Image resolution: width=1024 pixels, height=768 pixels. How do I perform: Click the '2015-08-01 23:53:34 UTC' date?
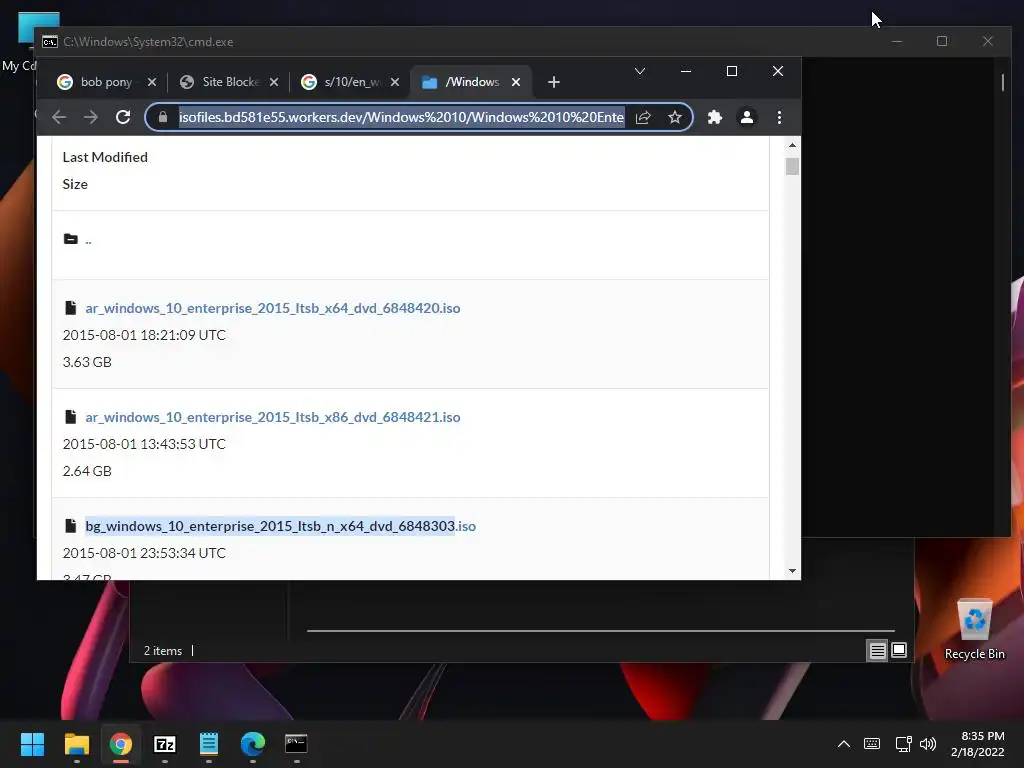(144, 553)
